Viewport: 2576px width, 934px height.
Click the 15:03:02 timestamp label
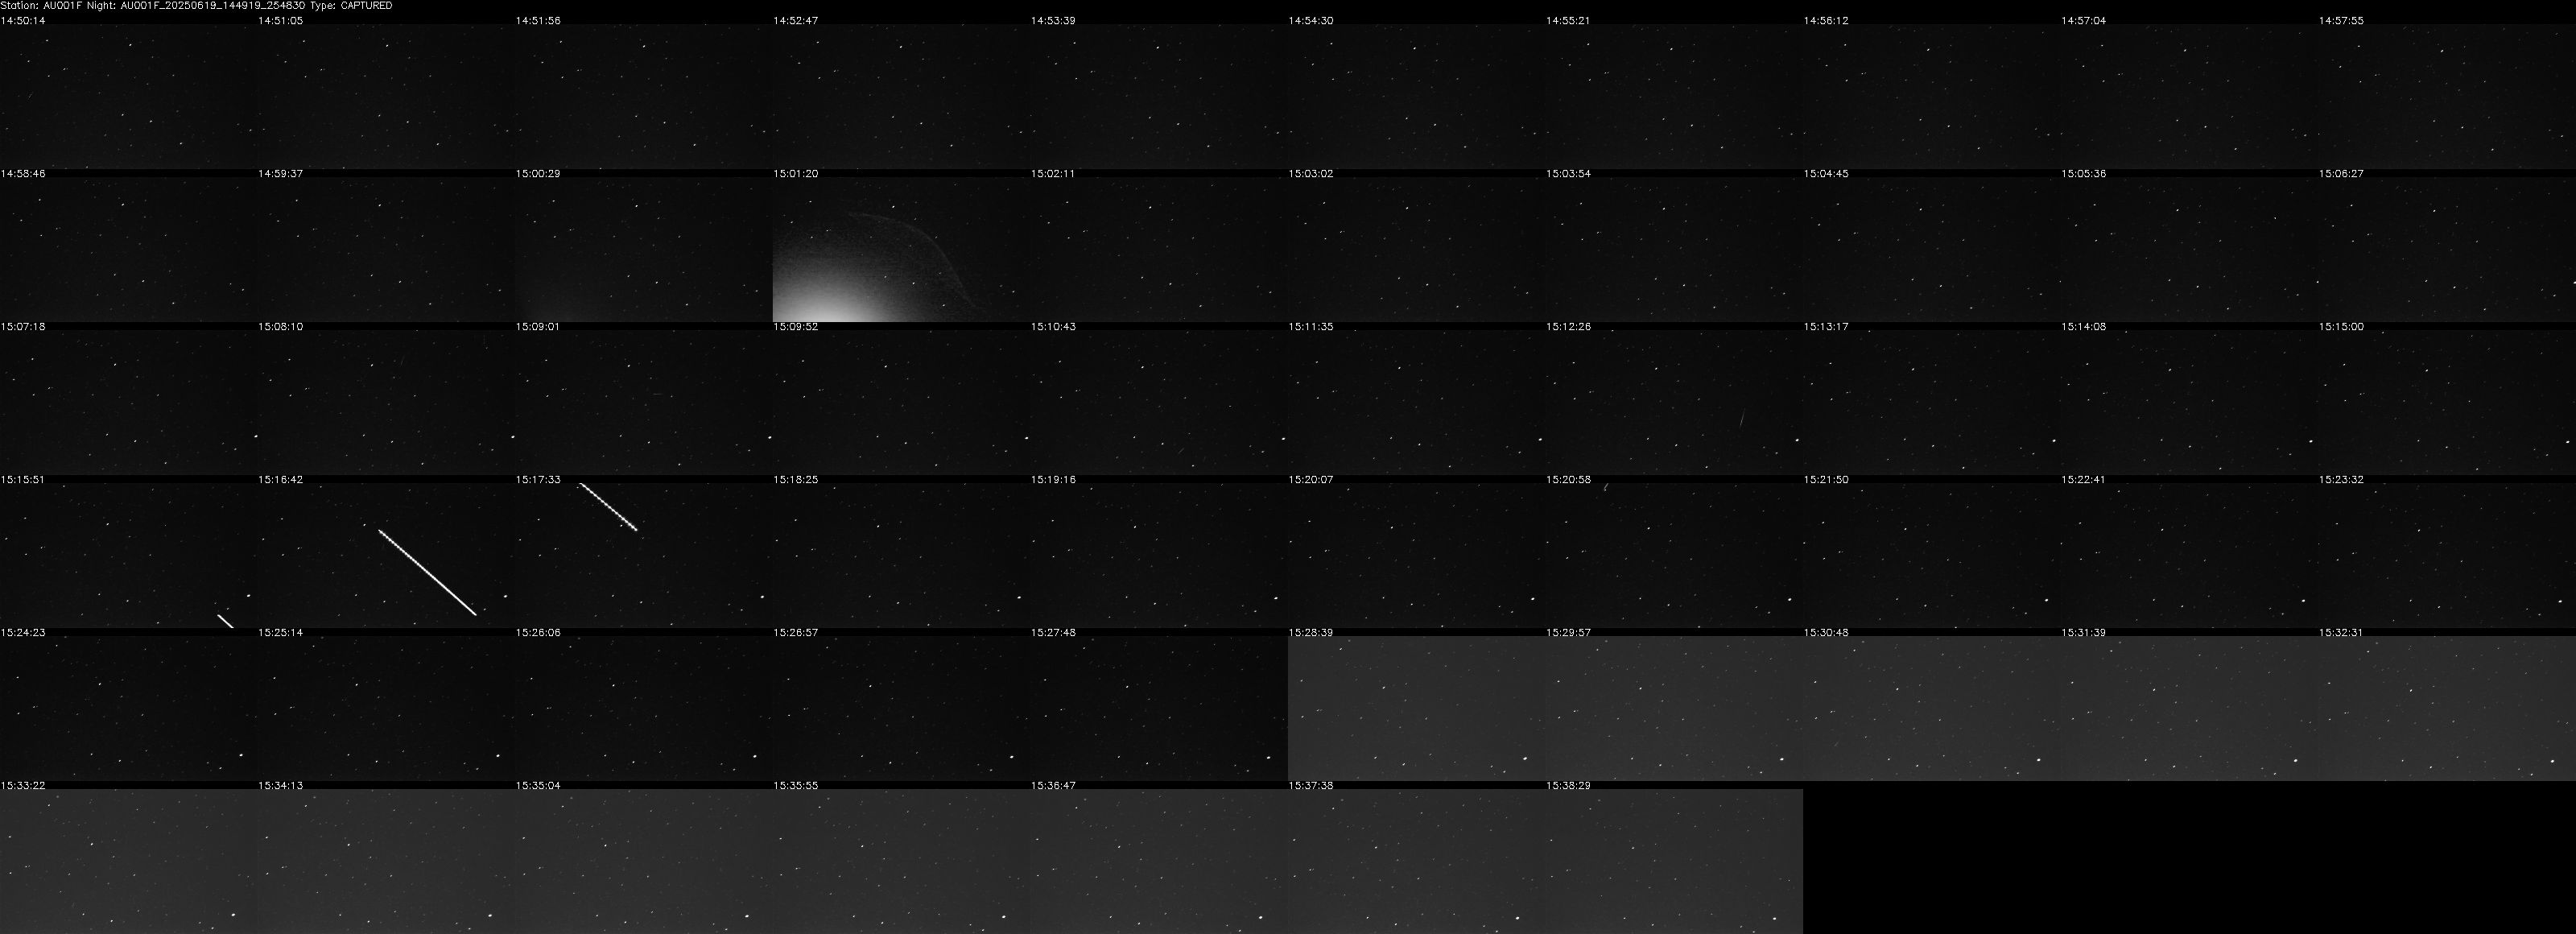point(1310,174)
